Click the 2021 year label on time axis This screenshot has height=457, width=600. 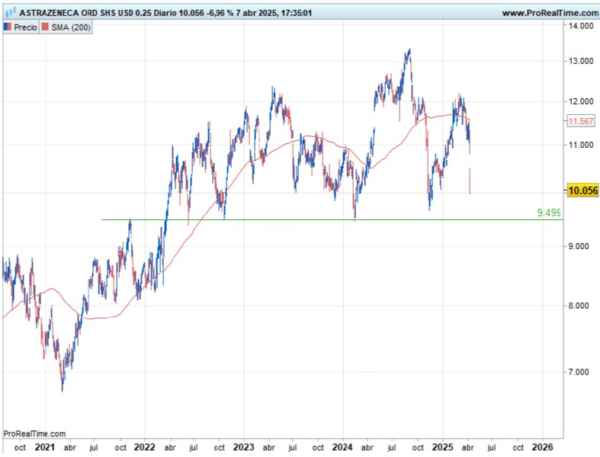tap(45, 447)
